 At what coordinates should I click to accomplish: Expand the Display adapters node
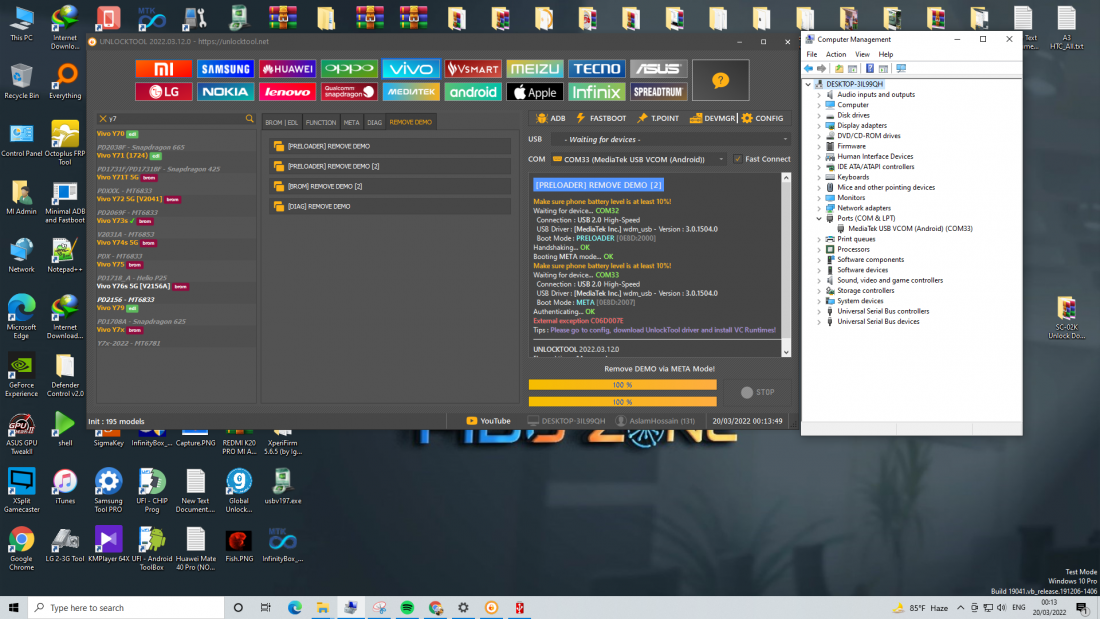(819, 126)
